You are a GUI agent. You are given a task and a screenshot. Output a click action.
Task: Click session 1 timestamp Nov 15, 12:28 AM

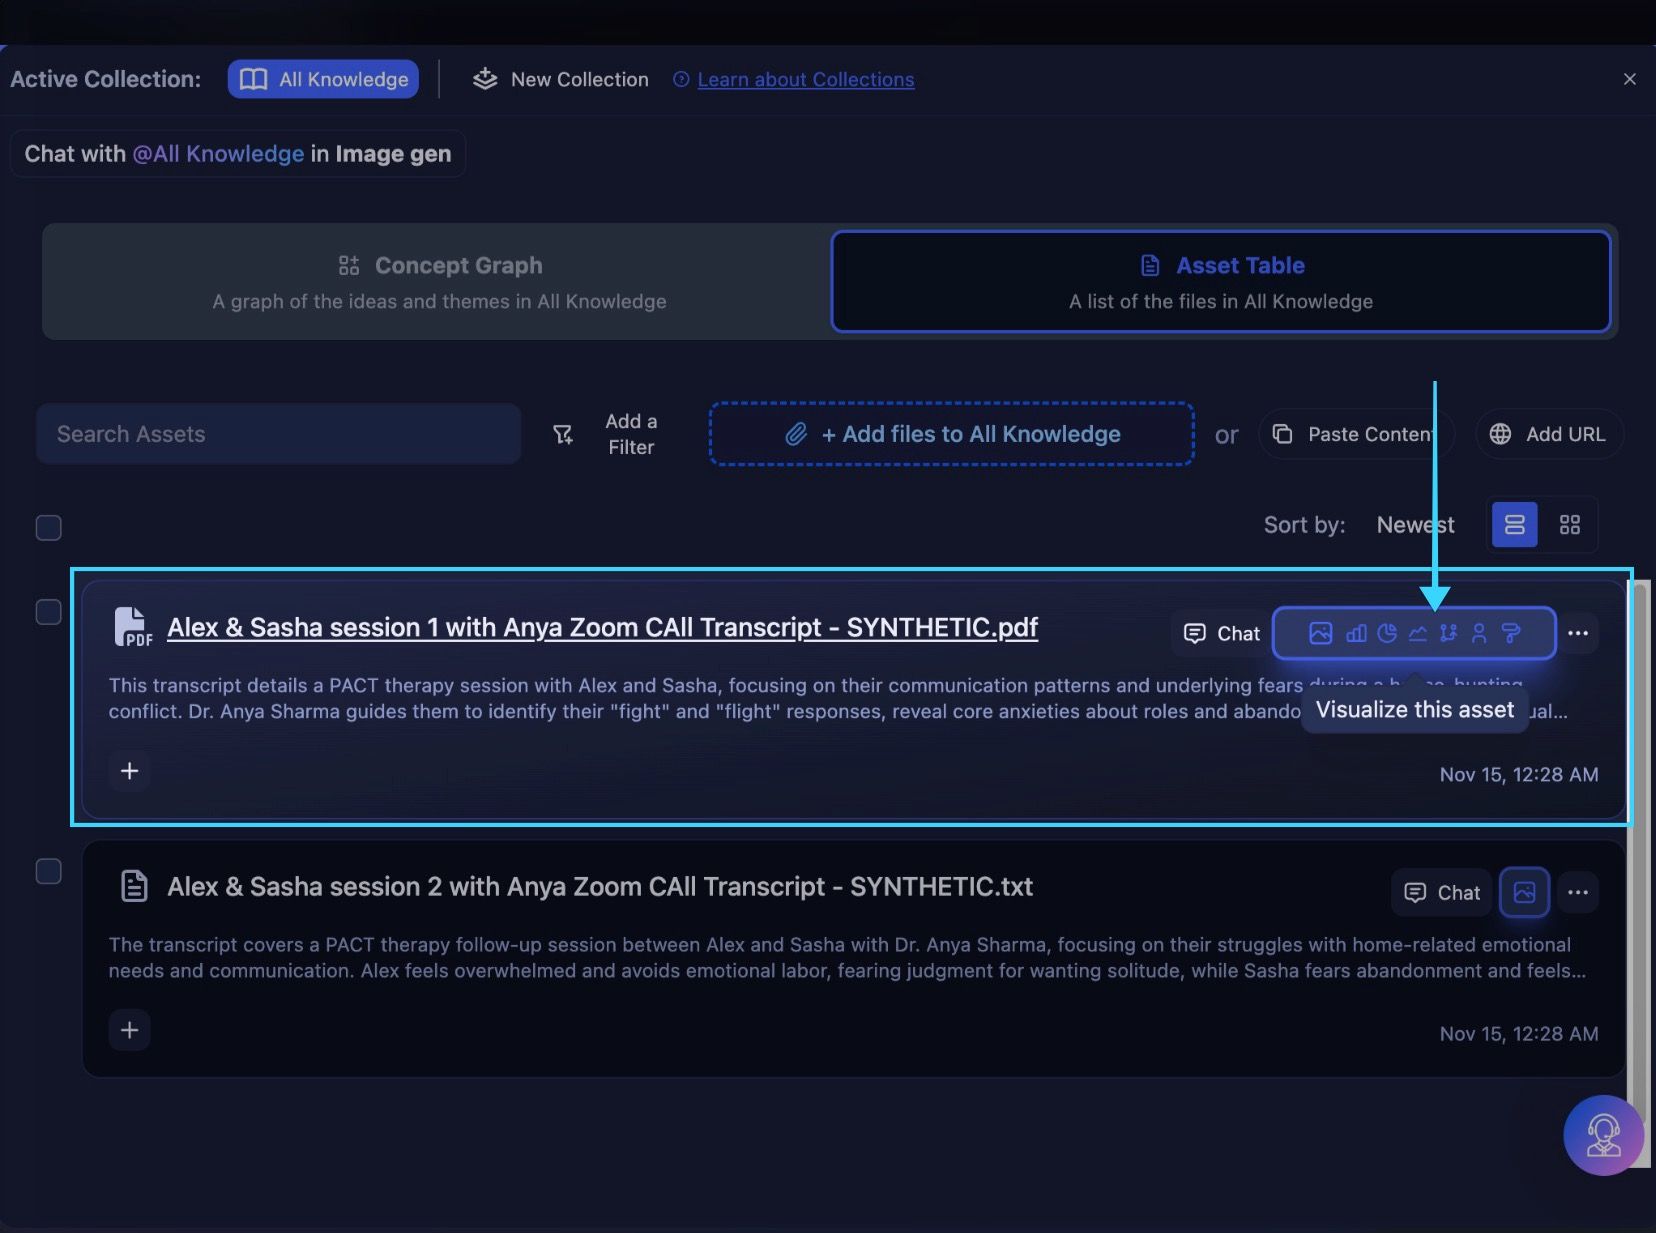click(x=1518, y=774)
